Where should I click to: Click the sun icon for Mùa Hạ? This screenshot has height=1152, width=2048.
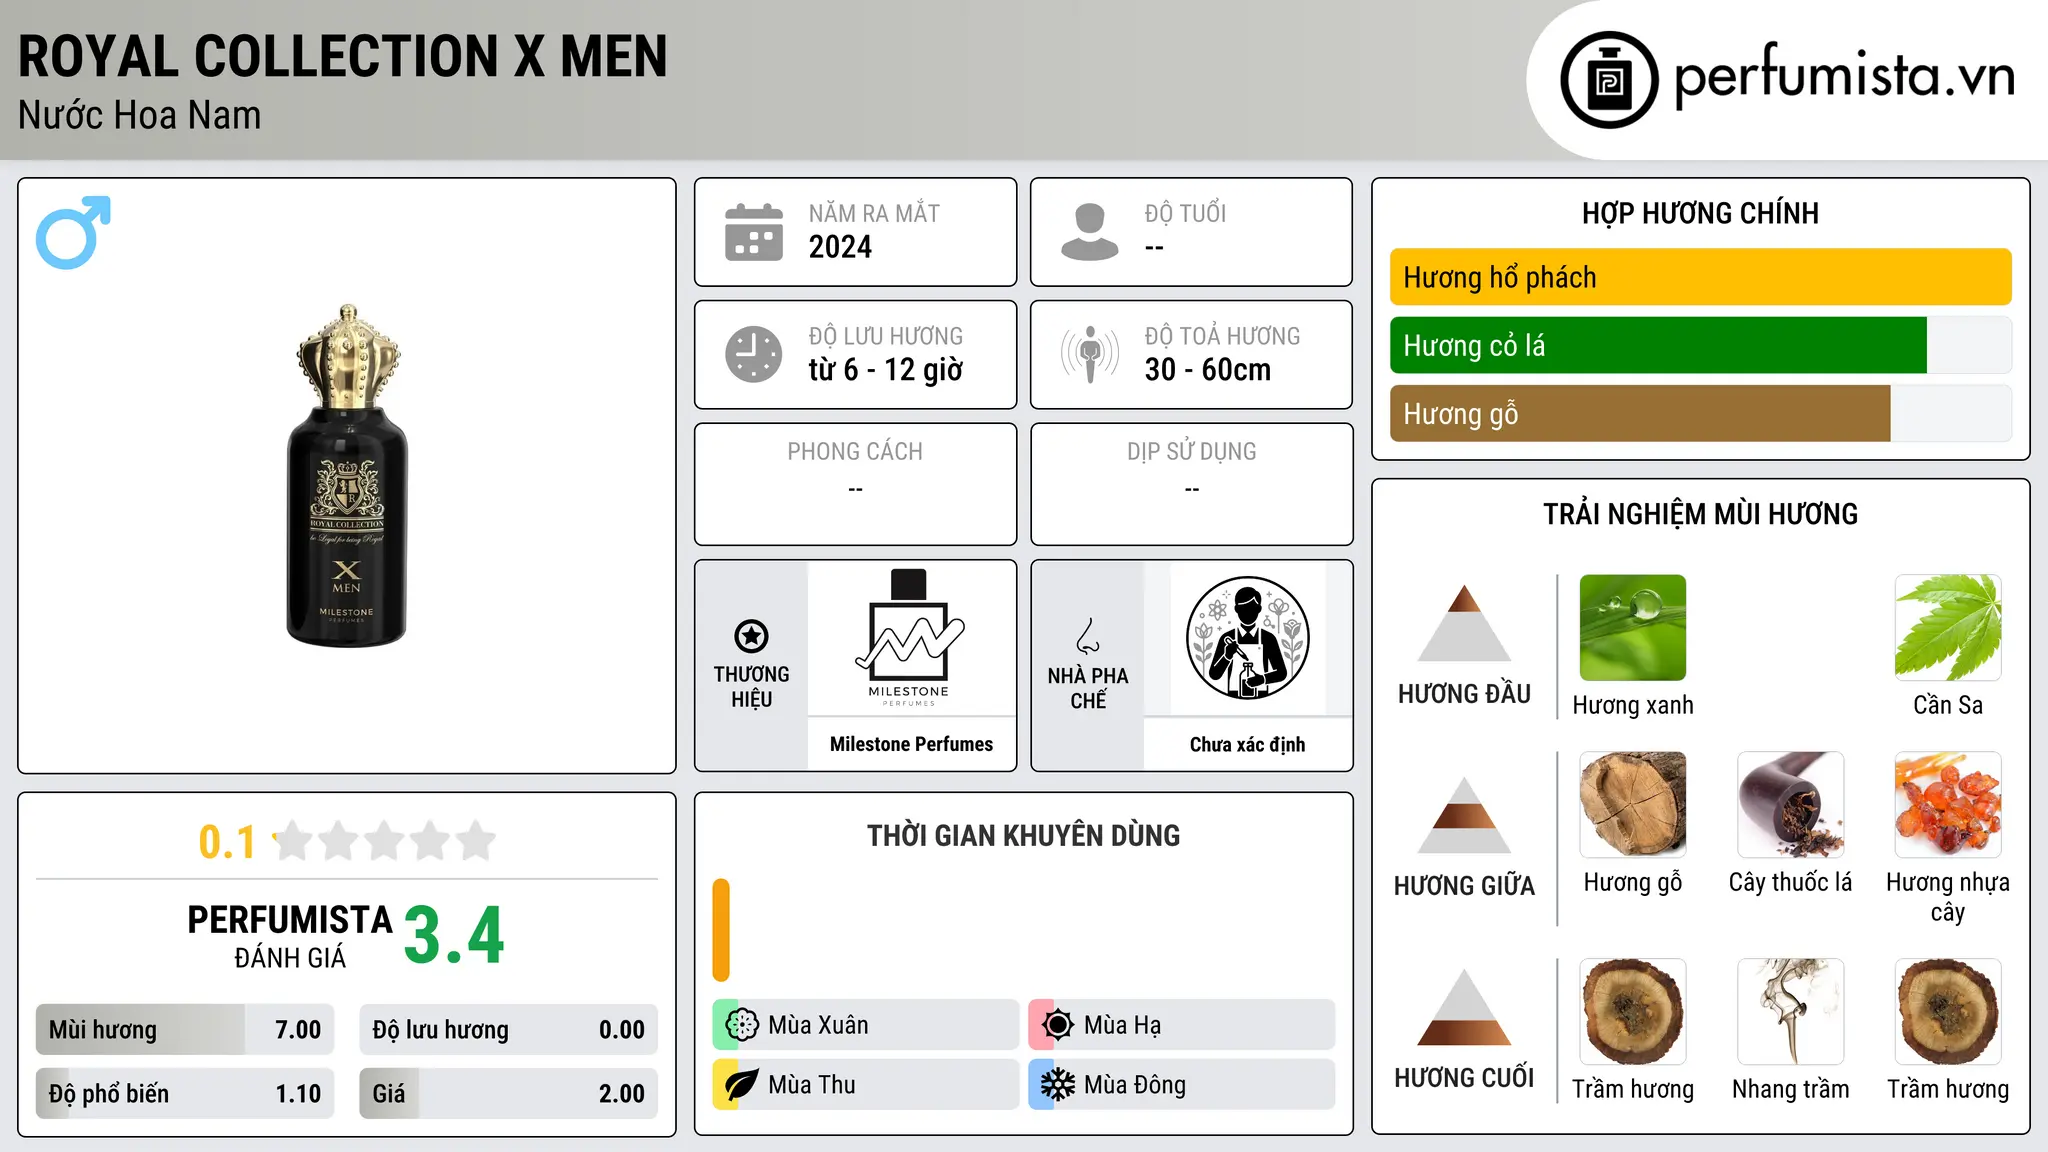tap(1057, 1025)
